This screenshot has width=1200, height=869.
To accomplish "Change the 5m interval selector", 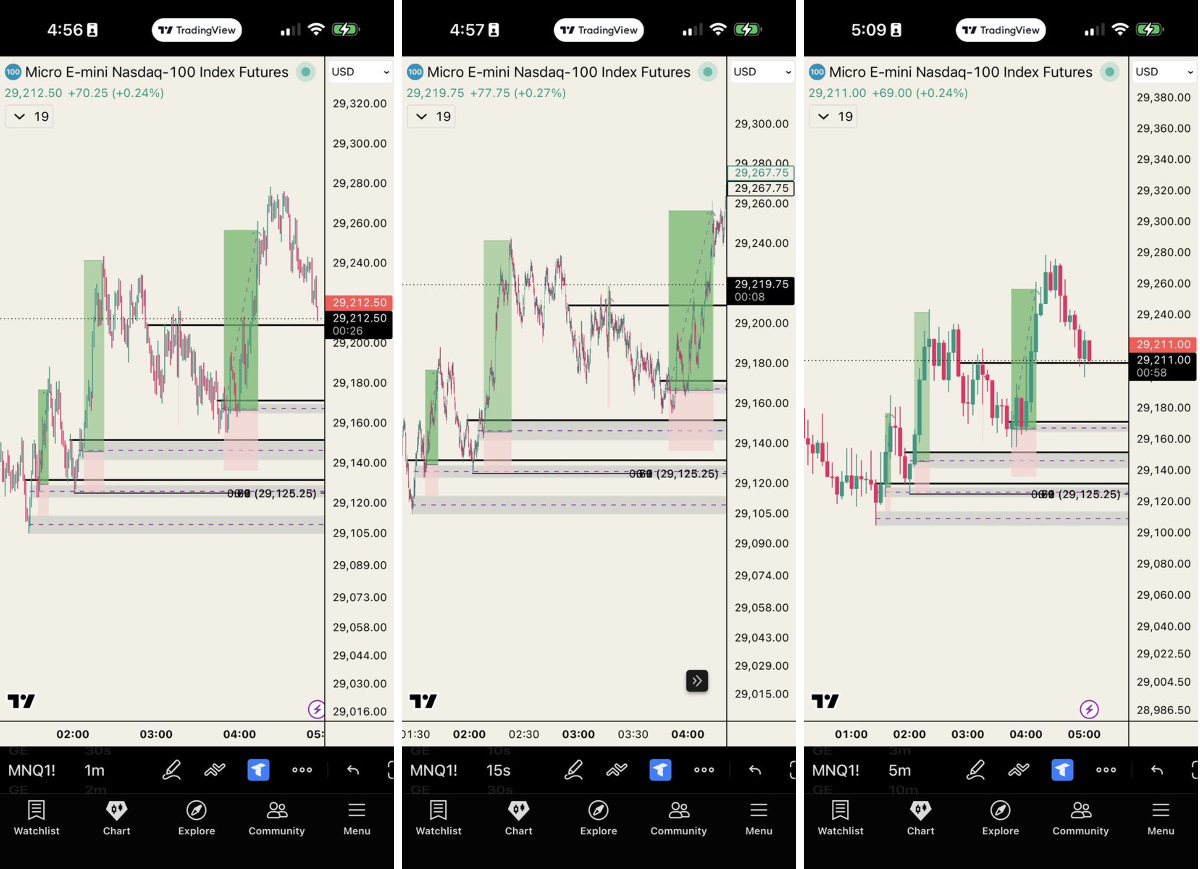I will coord(900,770).
